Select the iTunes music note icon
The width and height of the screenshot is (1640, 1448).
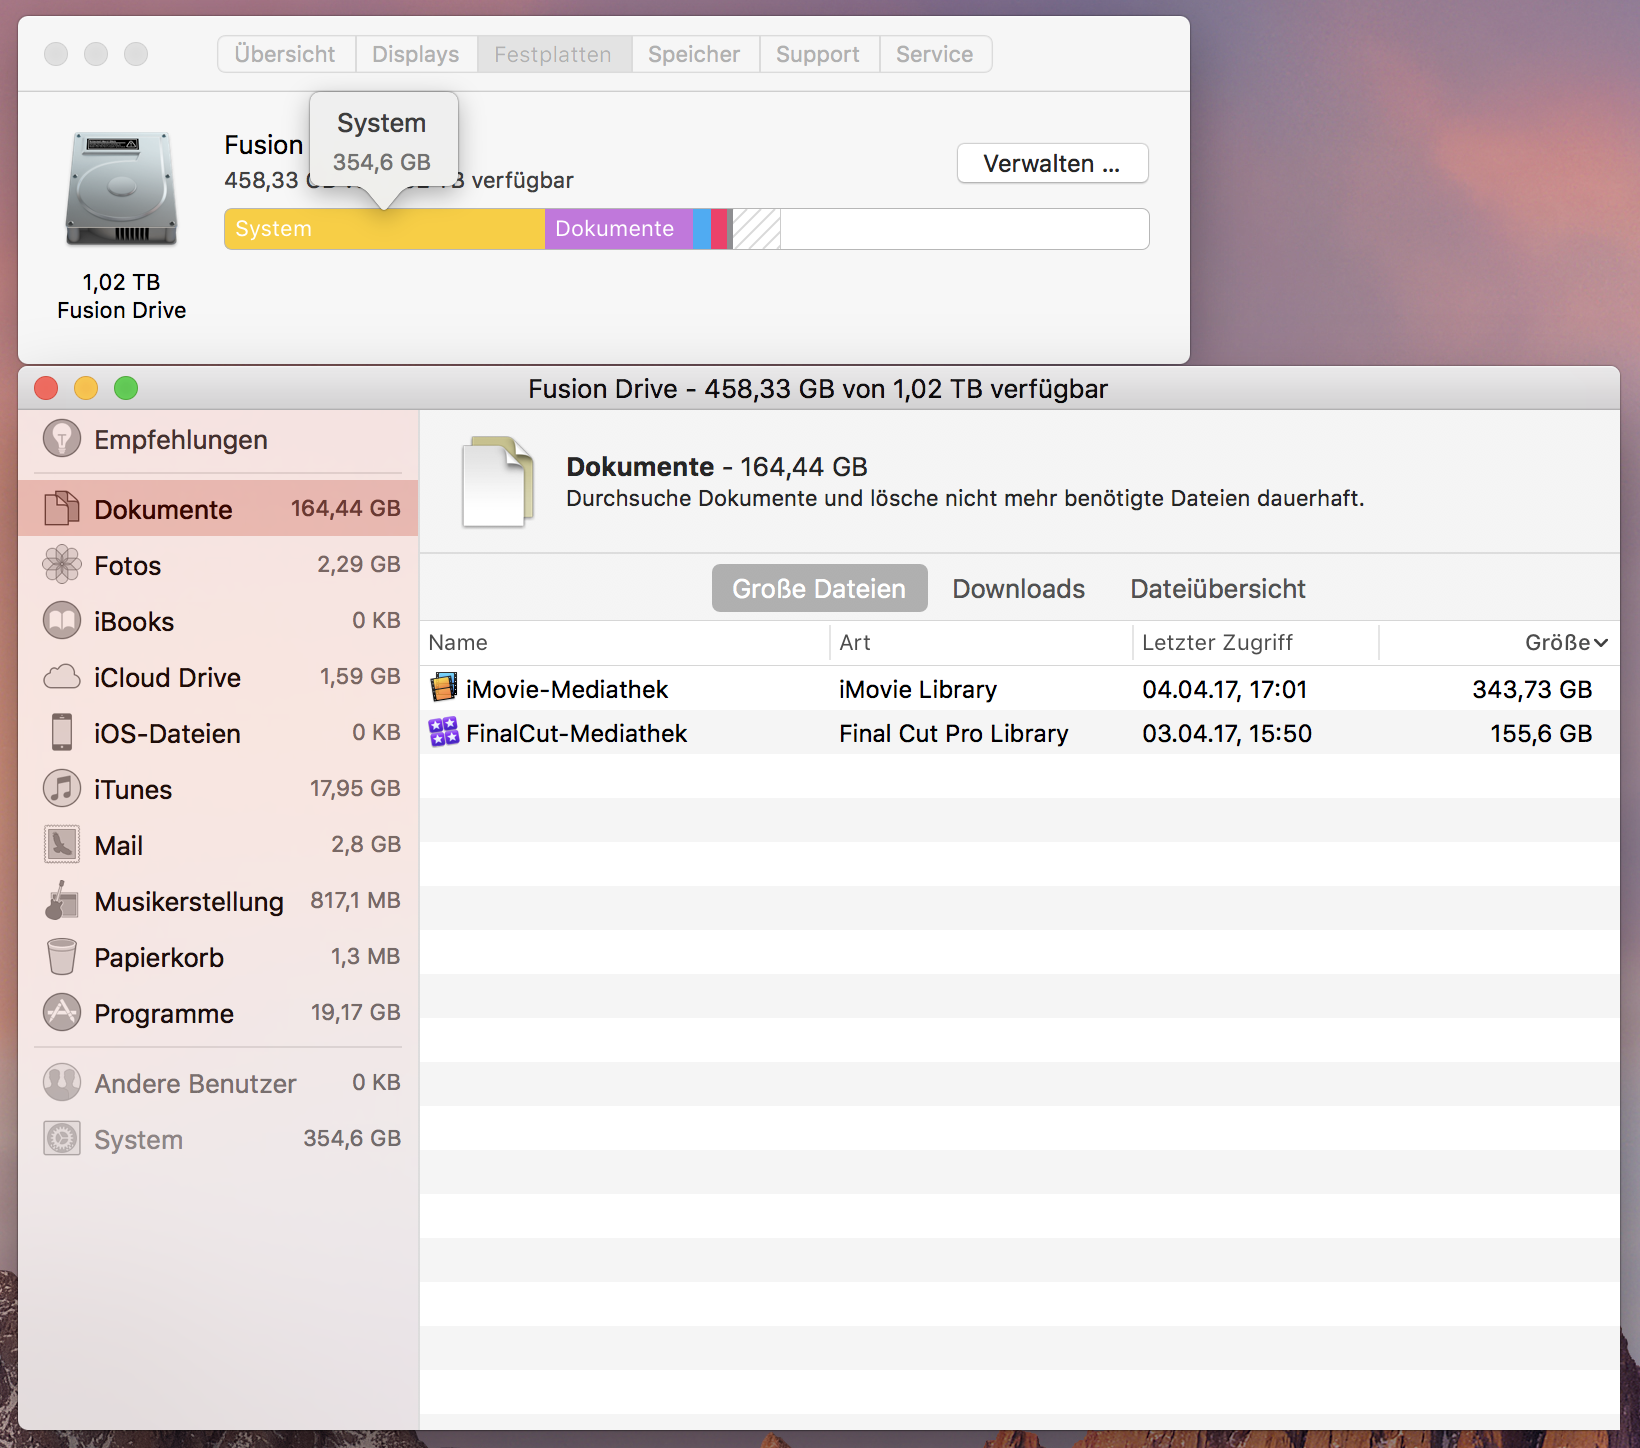[x=62, y=789]
